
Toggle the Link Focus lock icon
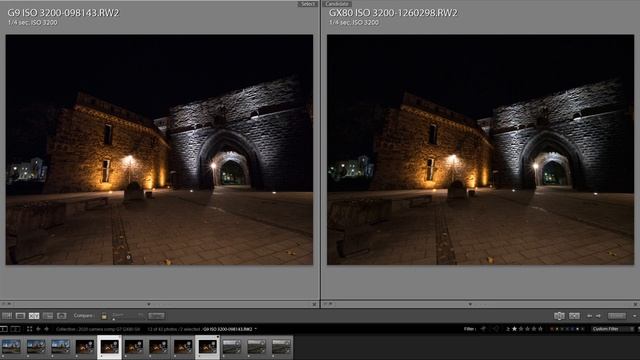point(104,316)
